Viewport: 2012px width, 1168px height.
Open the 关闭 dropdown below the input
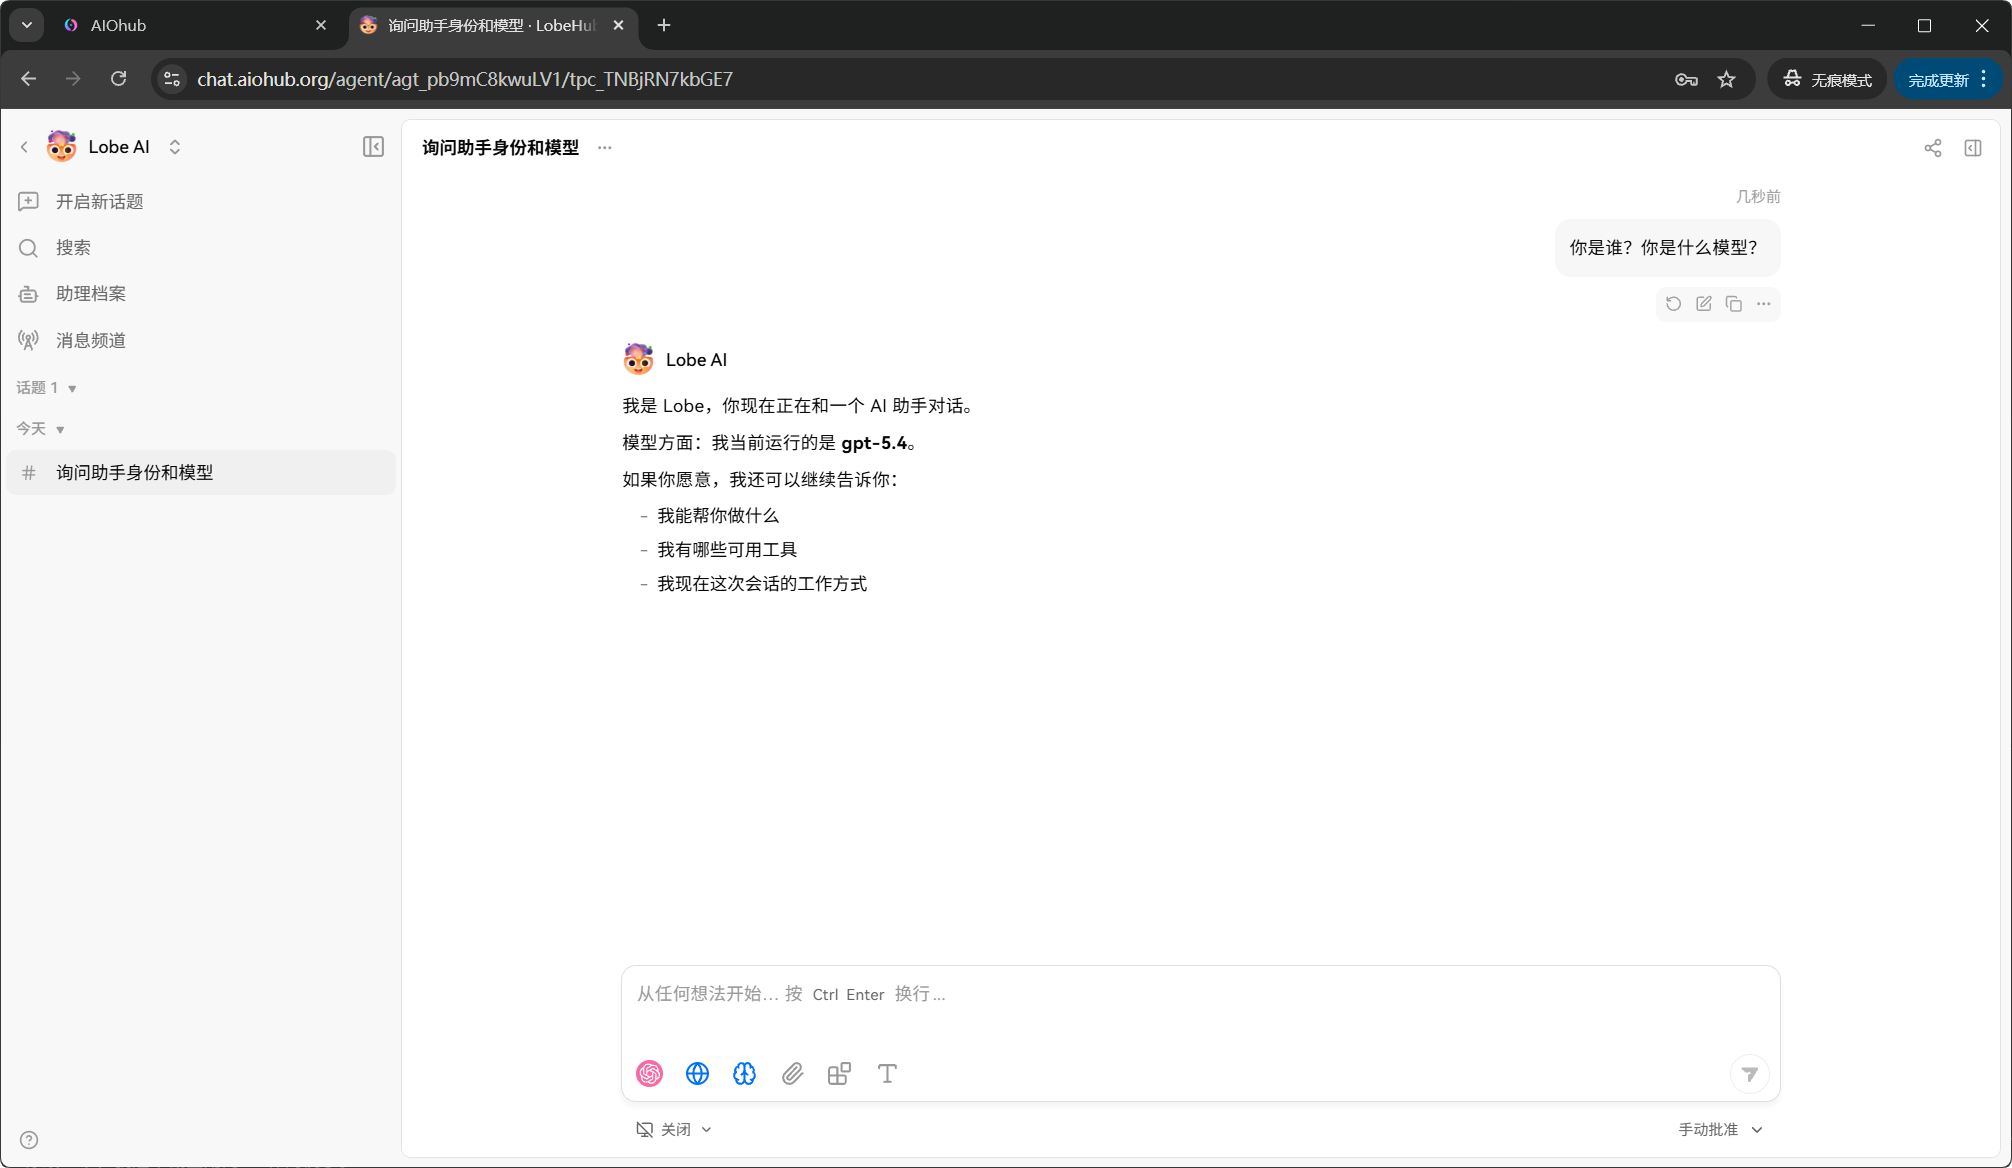[x=674, y=1129]
